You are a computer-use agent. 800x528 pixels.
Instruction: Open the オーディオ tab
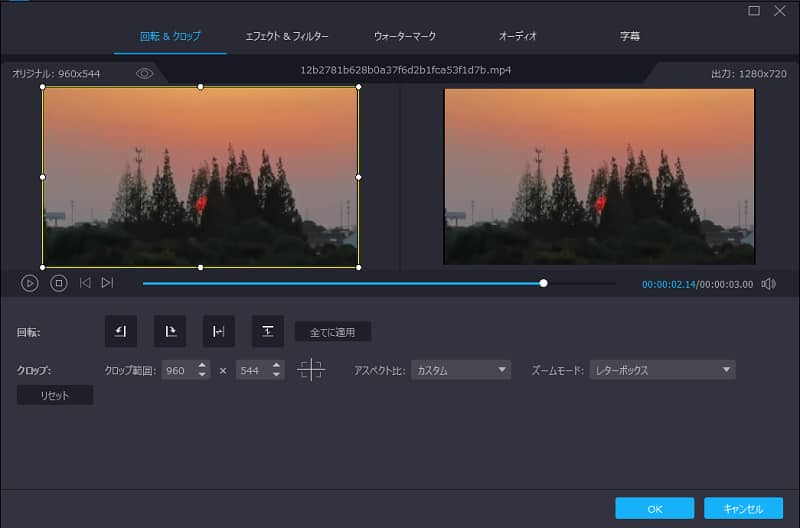(517, 36)
